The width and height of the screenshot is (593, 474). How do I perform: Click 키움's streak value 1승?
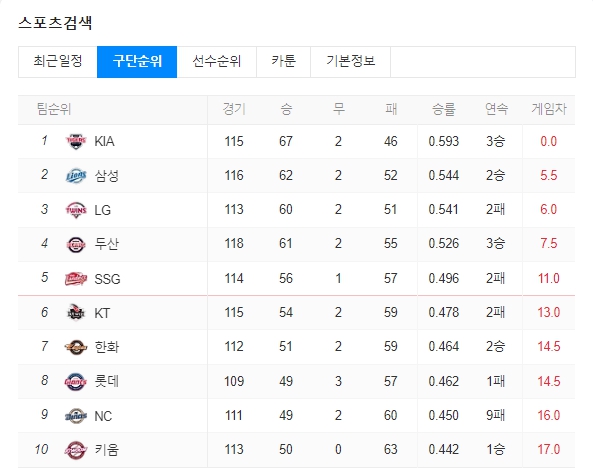coord(495,449)
